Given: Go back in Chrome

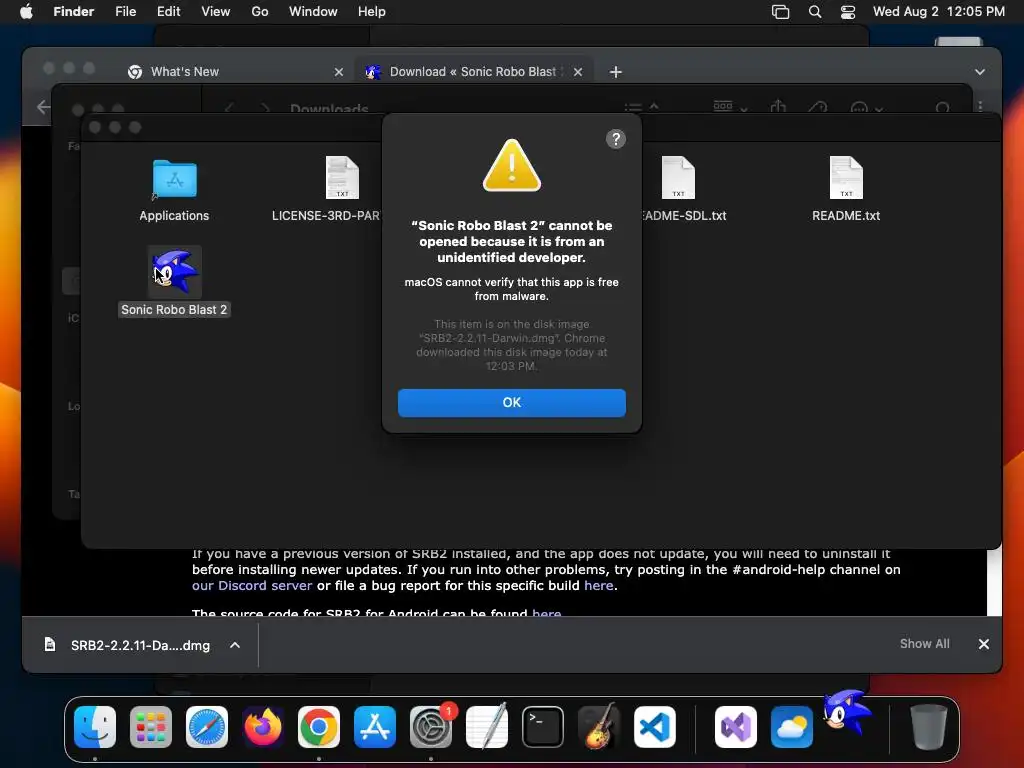Looking at the screenshot, I should coord(43,106).
